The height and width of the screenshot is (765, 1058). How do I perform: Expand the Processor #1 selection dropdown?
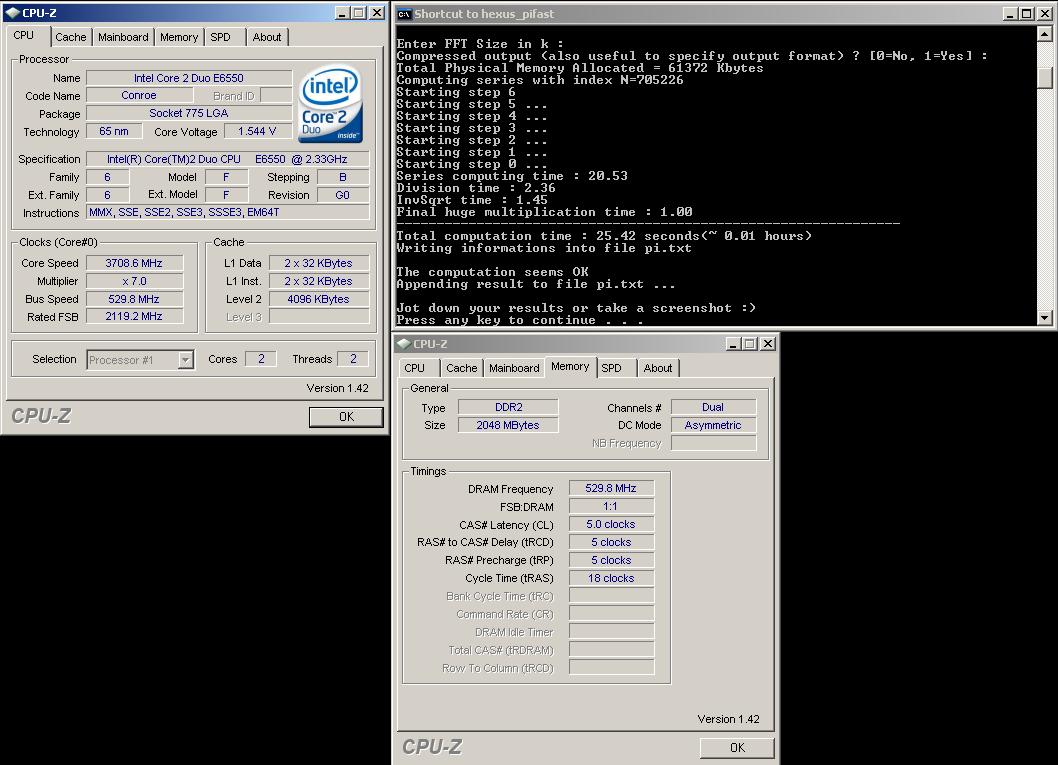(x=186, y=360)
